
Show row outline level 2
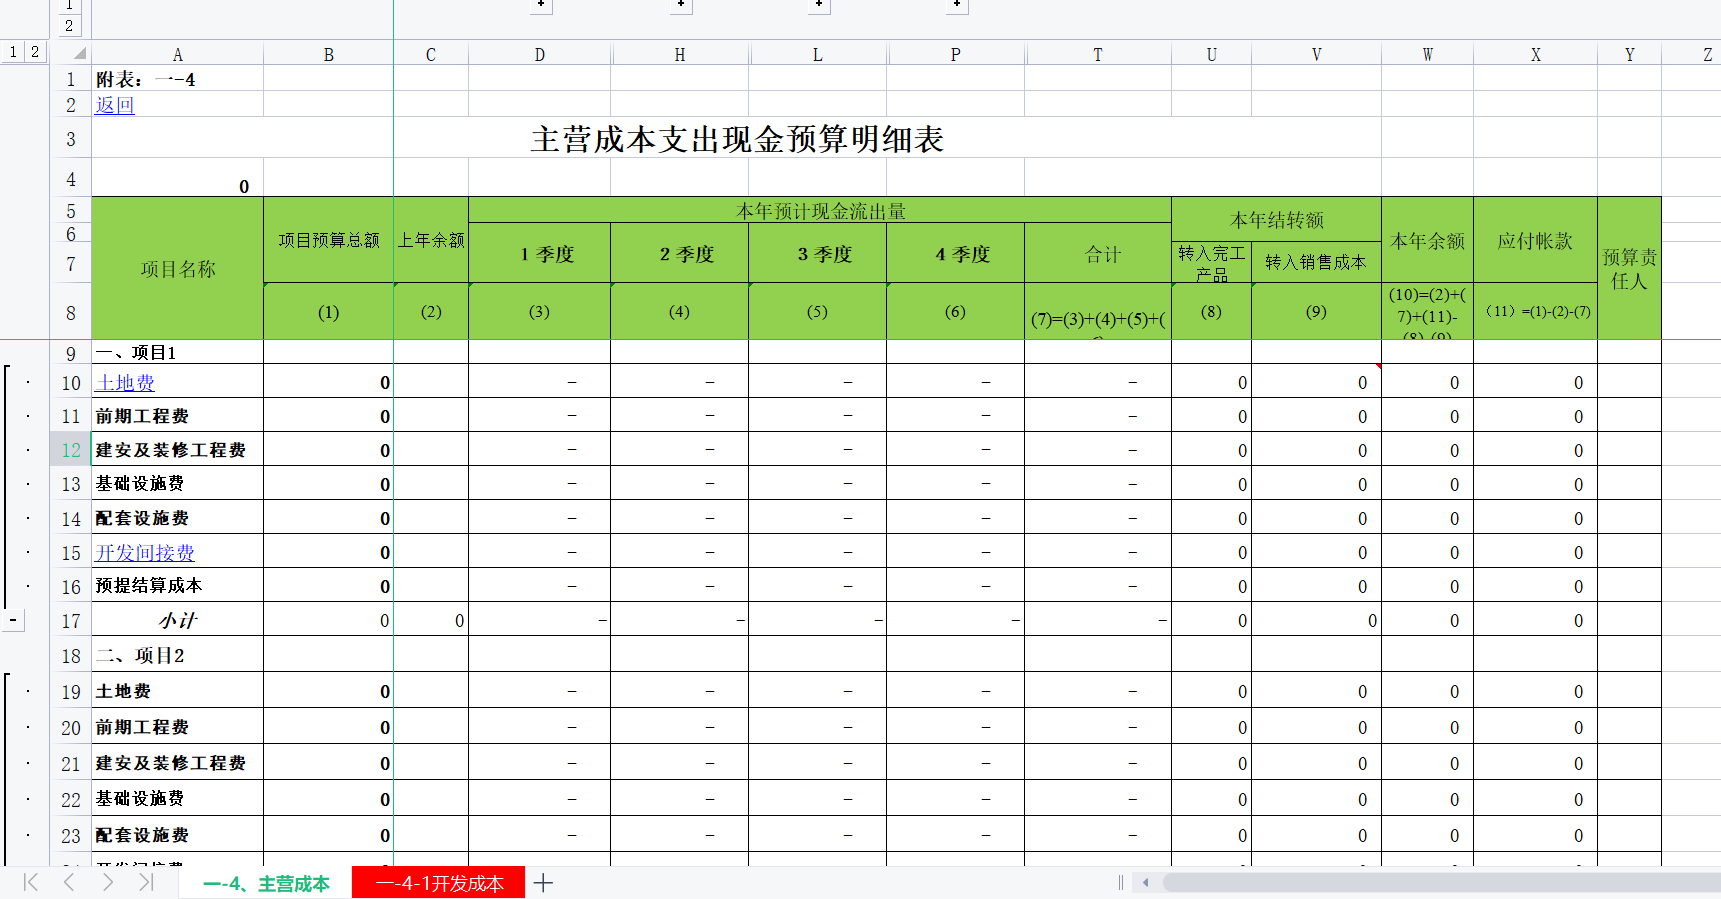[35, 52]
